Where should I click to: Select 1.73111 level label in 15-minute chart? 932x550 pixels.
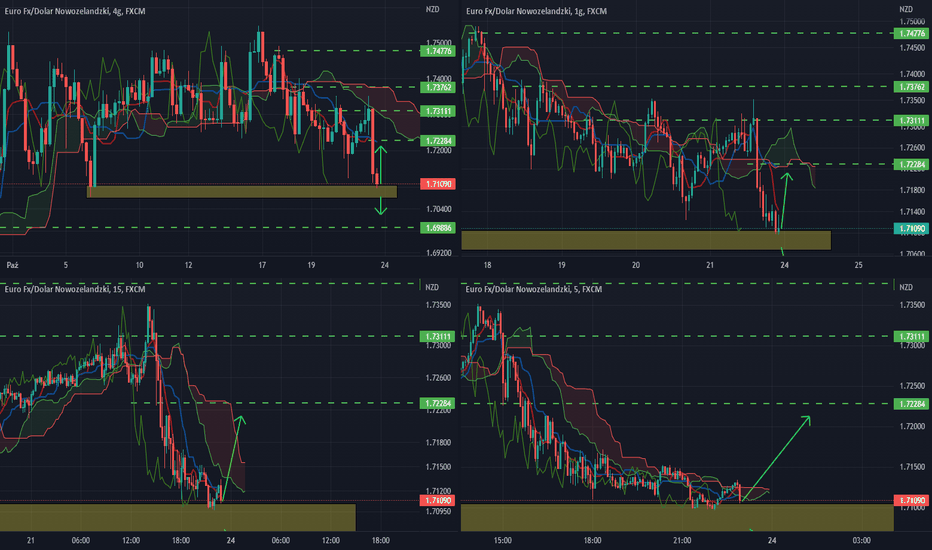[438, 337]
